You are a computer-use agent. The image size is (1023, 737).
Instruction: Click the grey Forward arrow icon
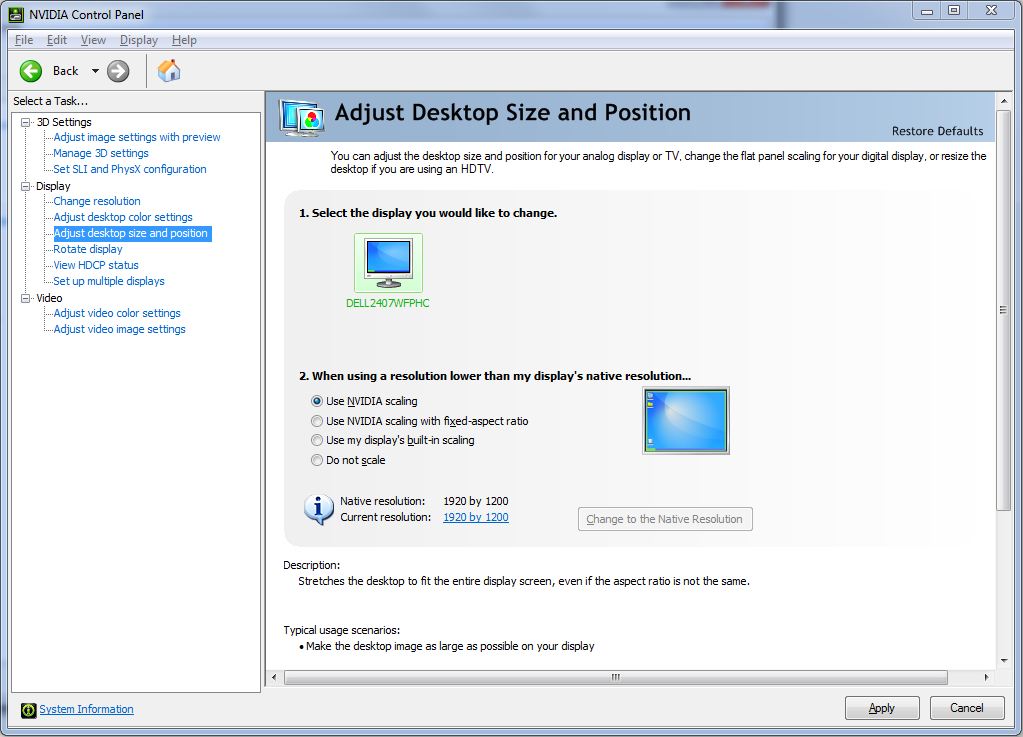(118, 71)
